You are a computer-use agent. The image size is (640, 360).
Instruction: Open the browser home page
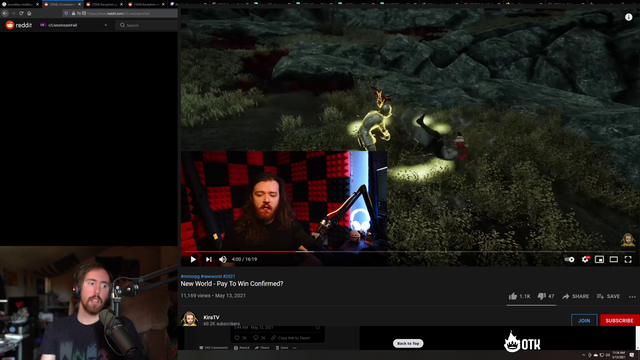click(x=29, y=13)
